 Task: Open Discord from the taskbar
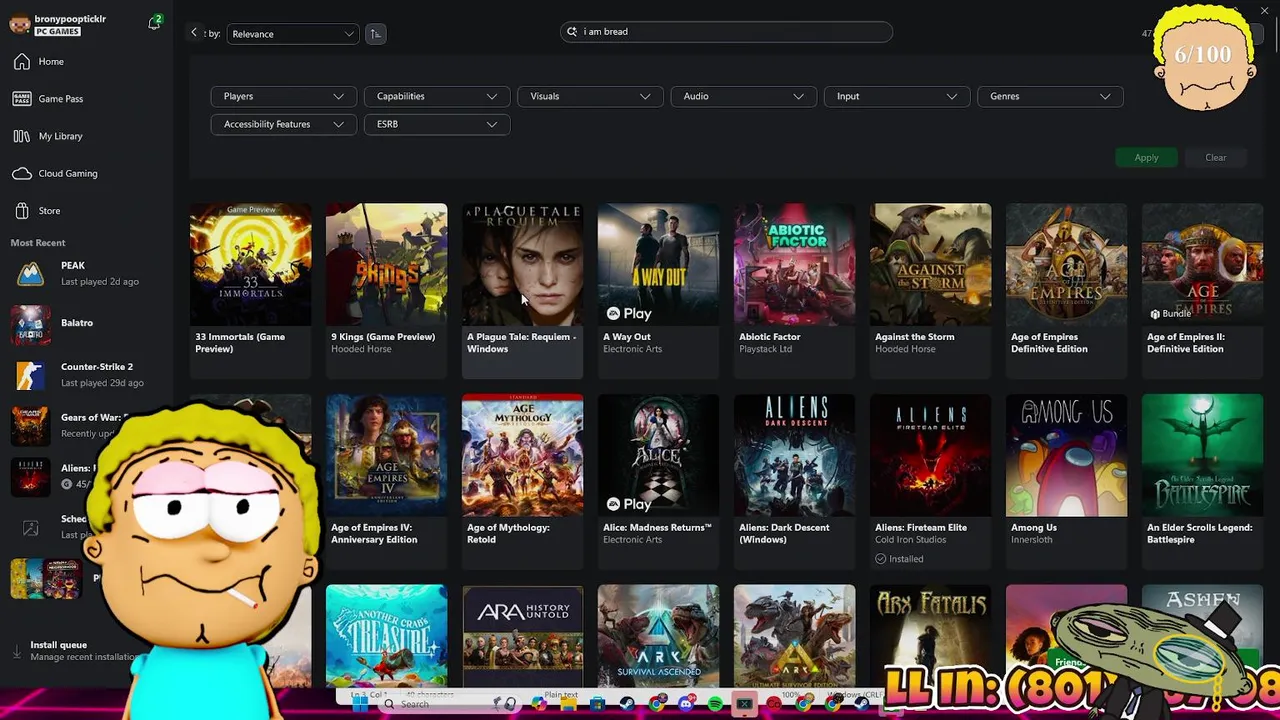685,704
